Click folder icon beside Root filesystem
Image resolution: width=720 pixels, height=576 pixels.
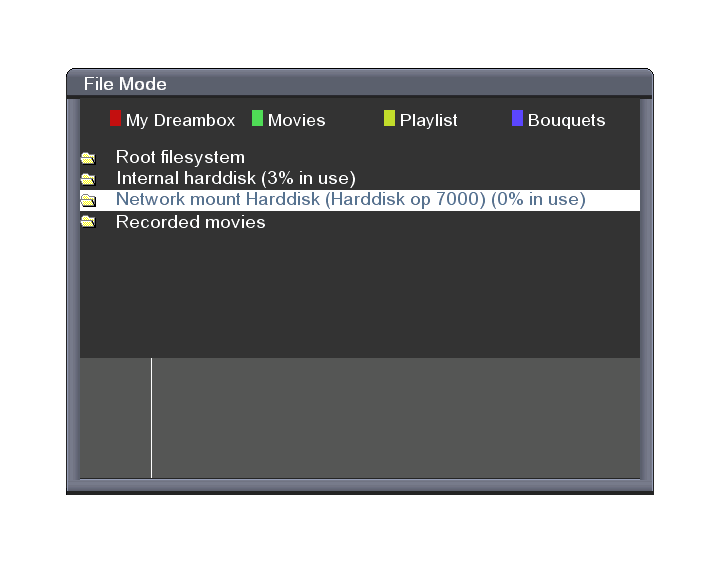(x=88, y=158)
